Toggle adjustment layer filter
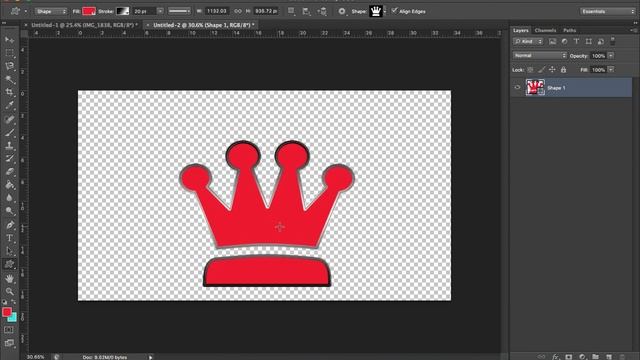The width and height of the screenshot is (640, 360). (564, 41)
